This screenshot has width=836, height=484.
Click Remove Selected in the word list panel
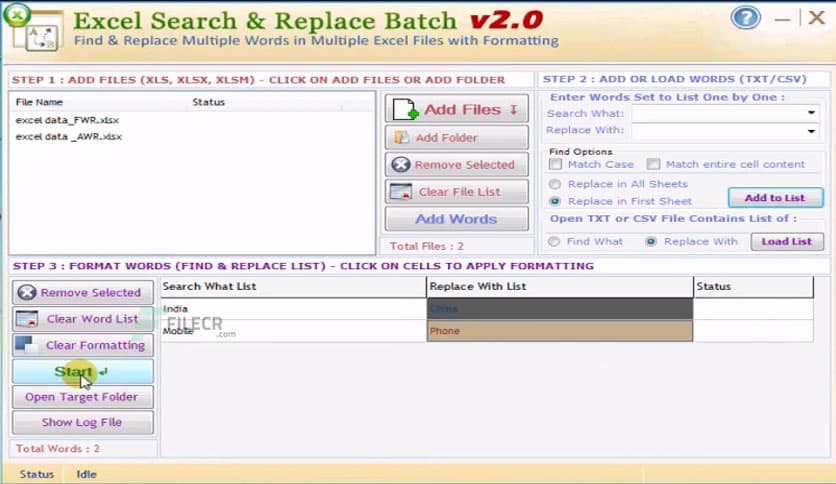pyautogui.click(x=83, y=292)
